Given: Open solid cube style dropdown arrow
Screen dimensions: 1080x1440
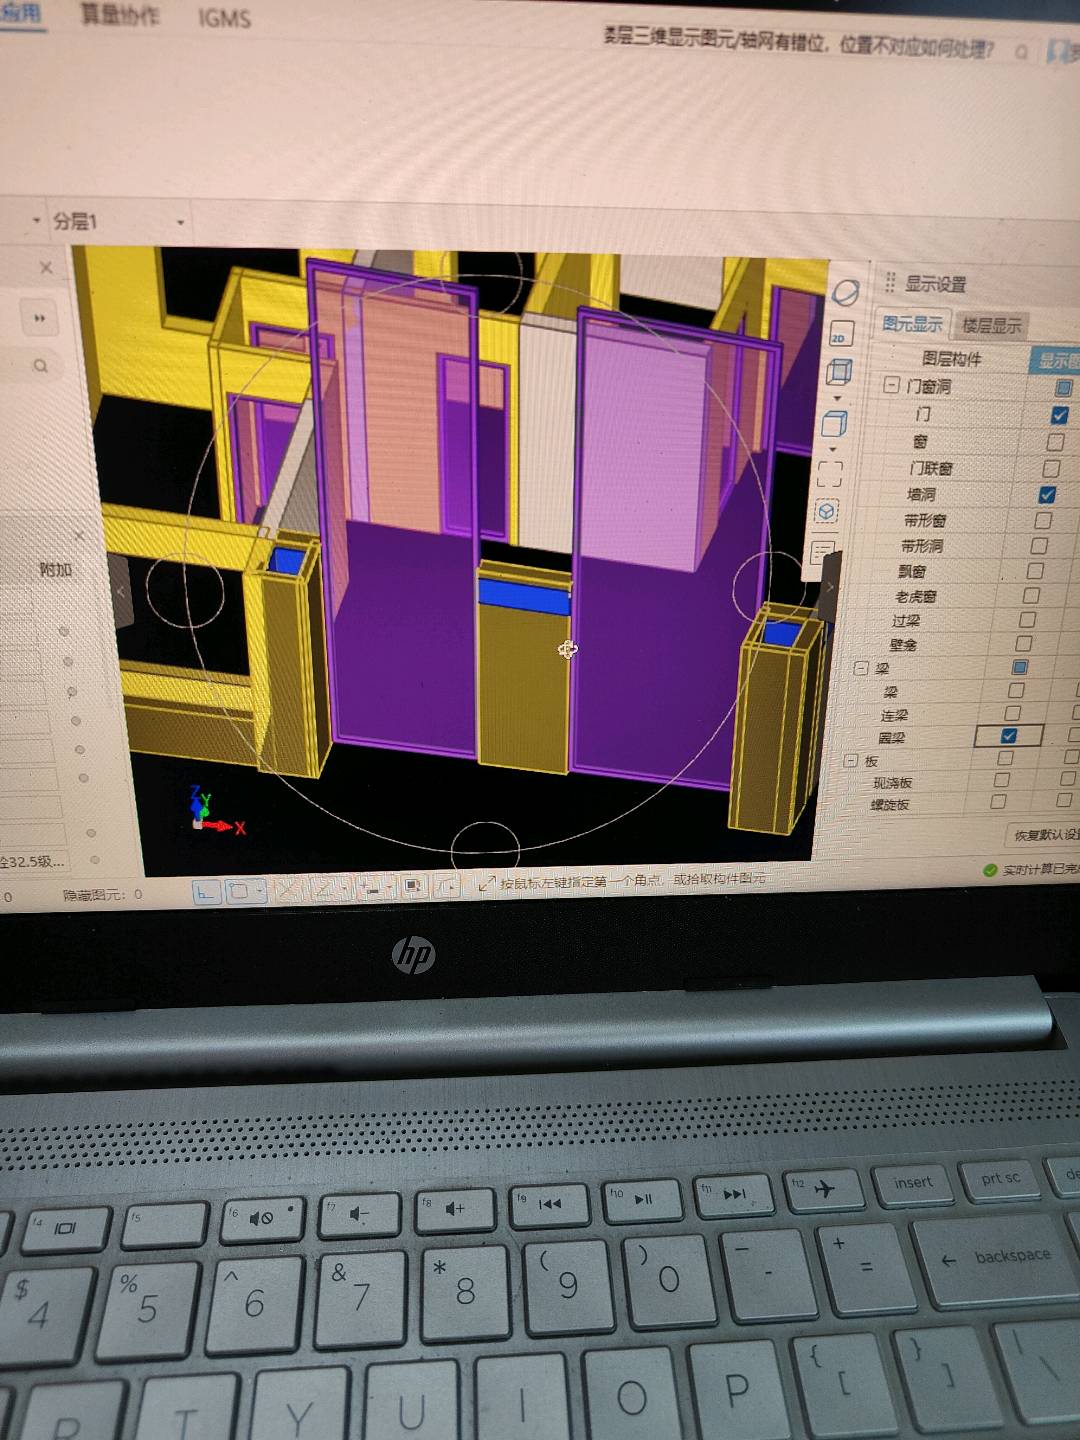Looking at the screenshot, I should (x=833, y=448).
